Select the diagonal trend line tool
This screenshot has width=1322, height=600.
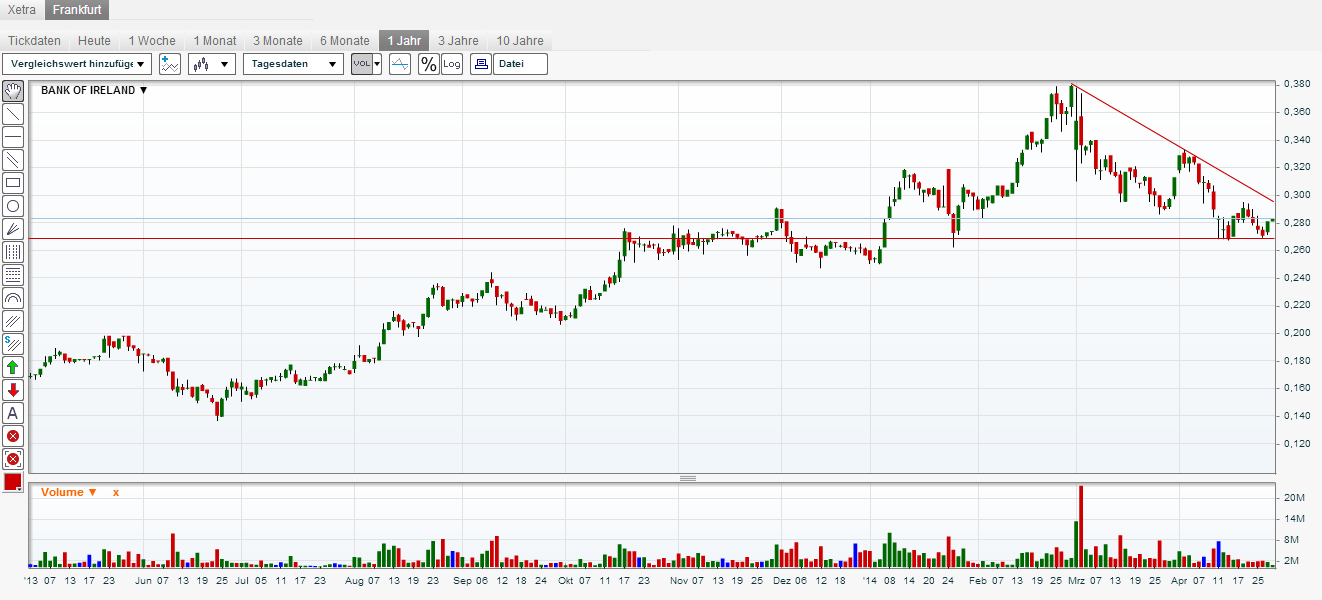[13, 114]
